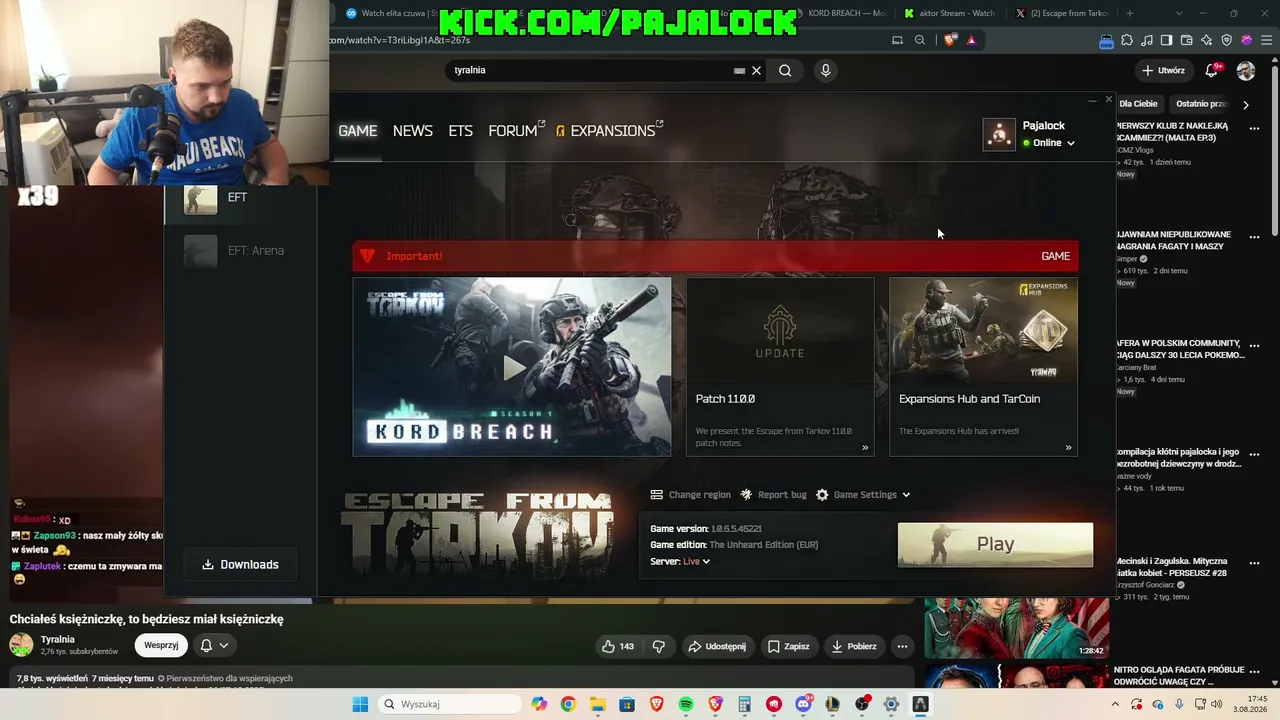Open the Tyralnia channel avatar
Viewport: 1280px width, 720px height.
click(x=21, y=645)
